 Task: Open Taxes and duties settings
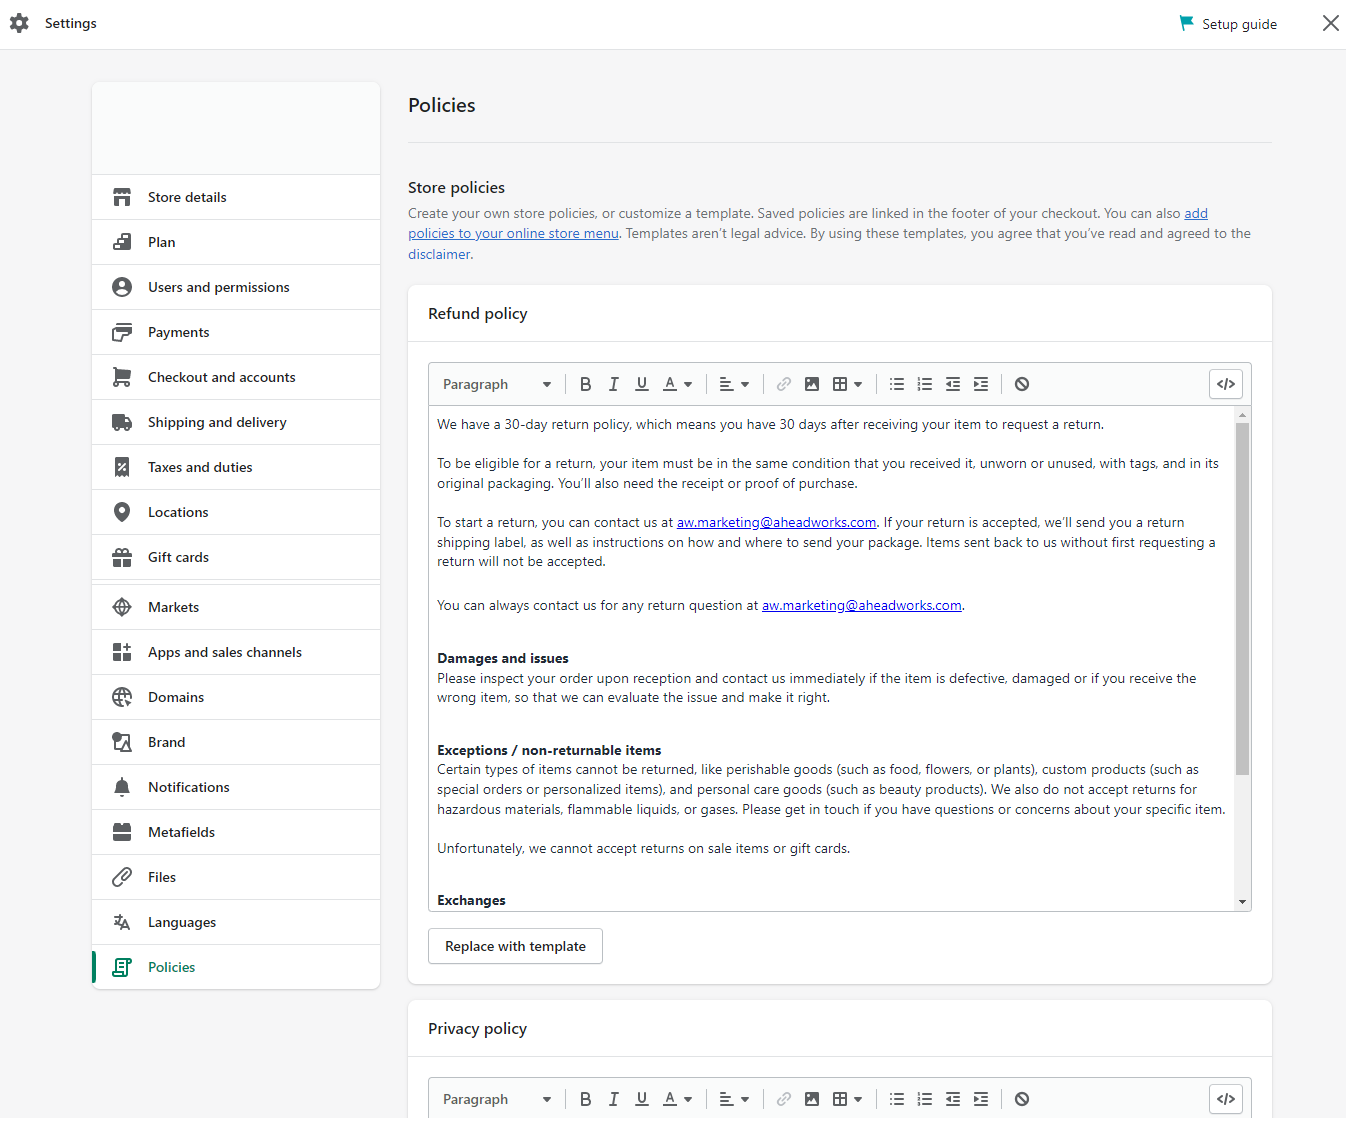pyautogui.click(x=236, y=467)
